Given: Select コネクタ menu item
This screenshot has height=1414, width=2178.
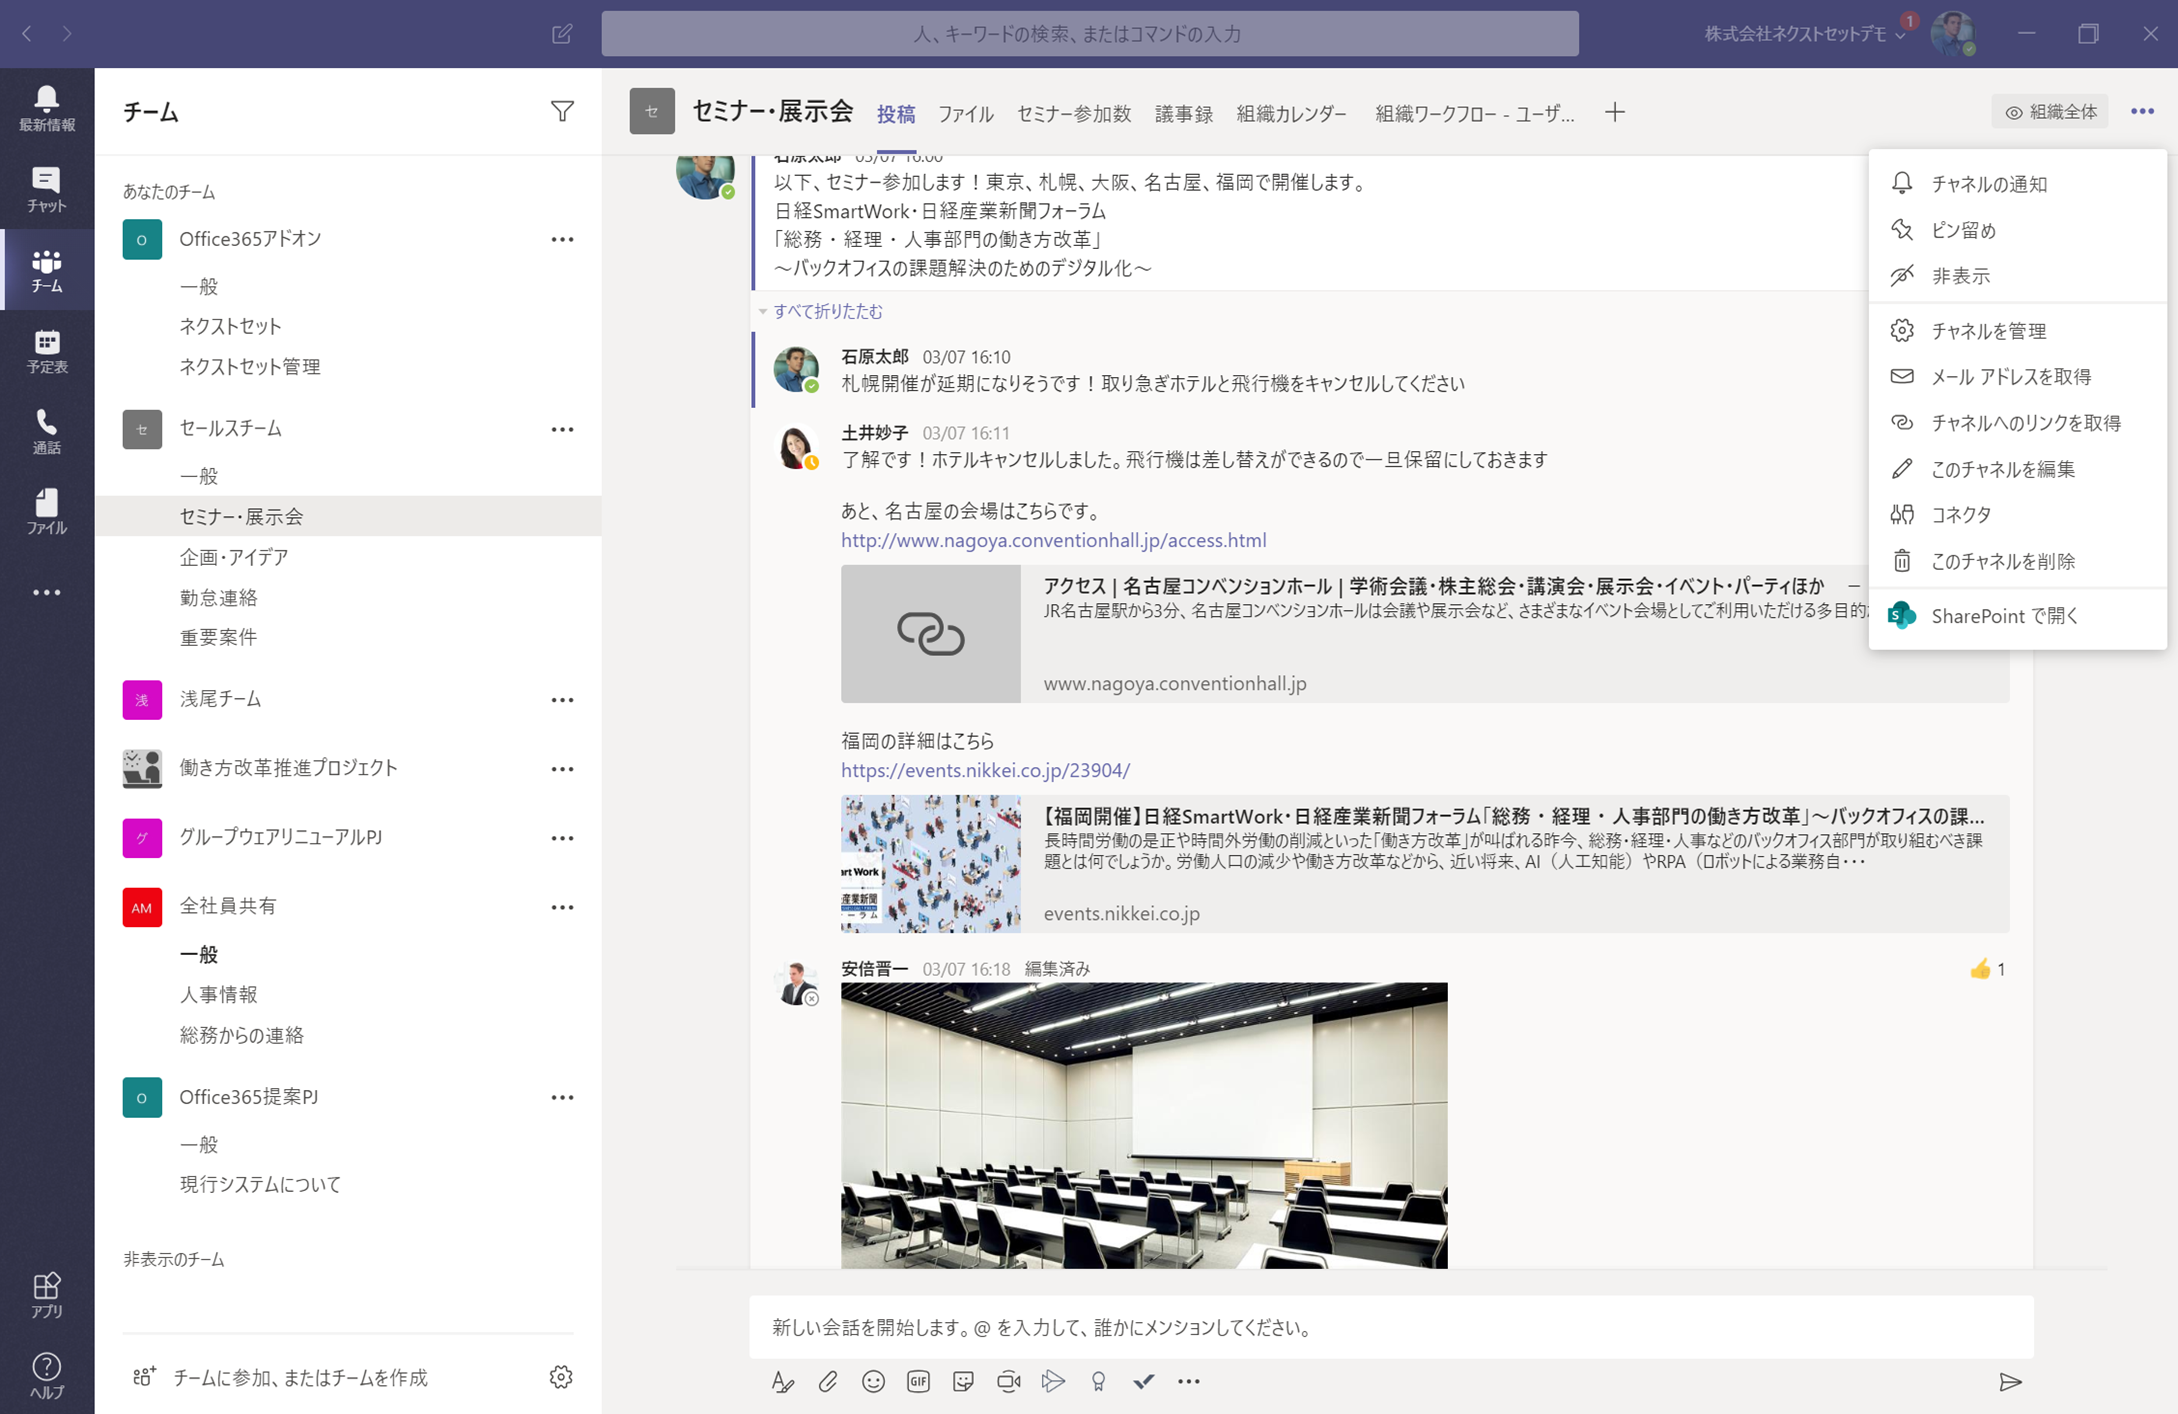Looking at the screenshot, I should pyautogui.click(x=2017, y=514).
